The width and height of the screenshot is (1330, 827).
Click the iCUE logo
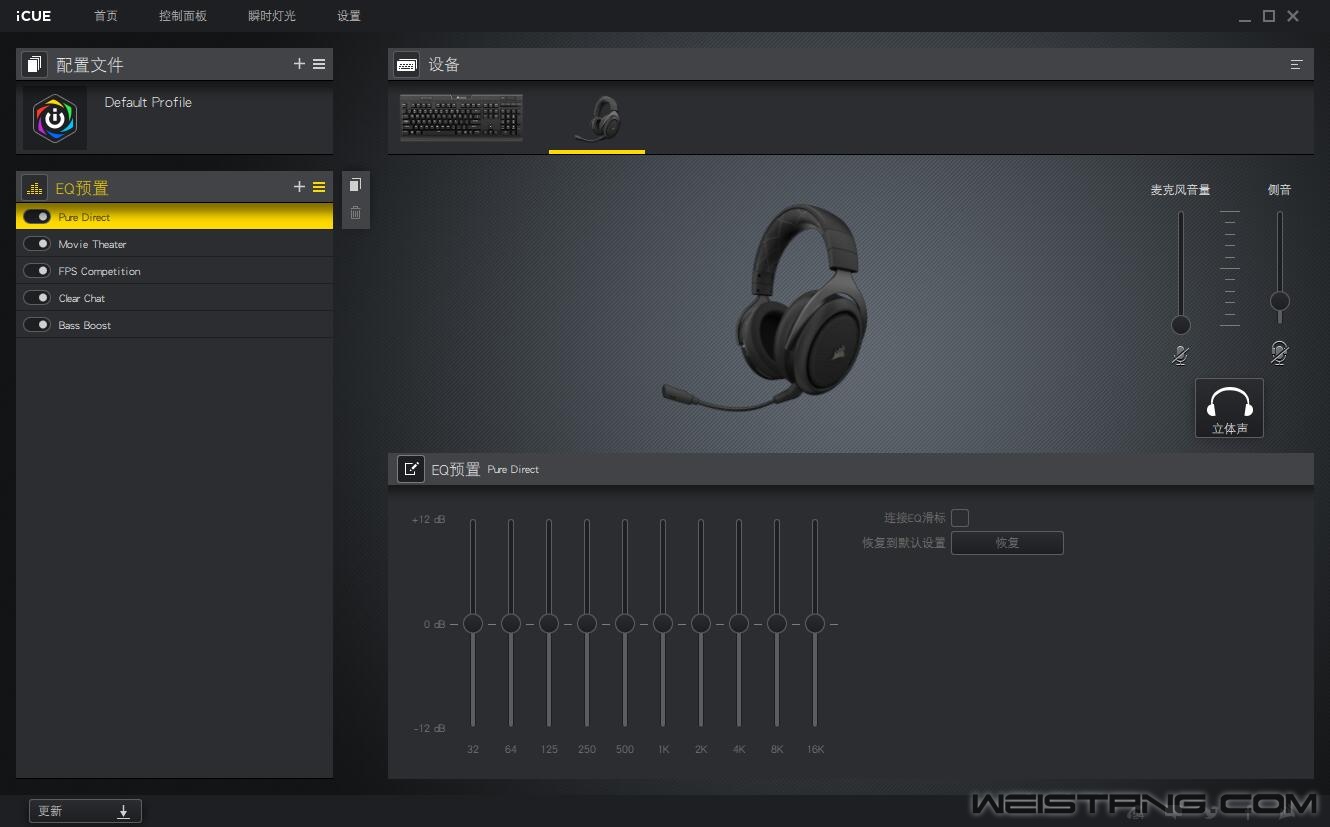click(34, 16)
